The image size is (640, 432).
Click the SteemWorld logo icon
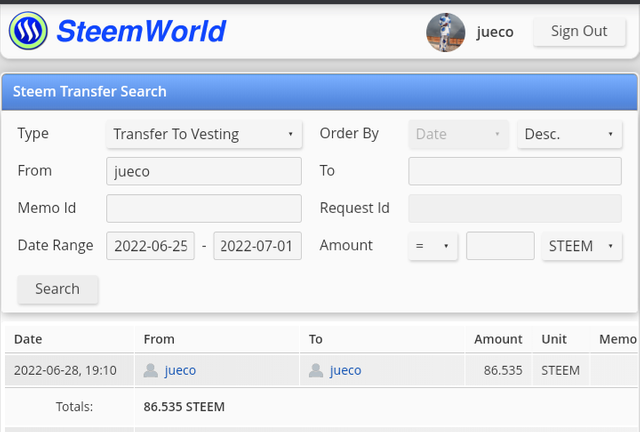coord(28,31)
